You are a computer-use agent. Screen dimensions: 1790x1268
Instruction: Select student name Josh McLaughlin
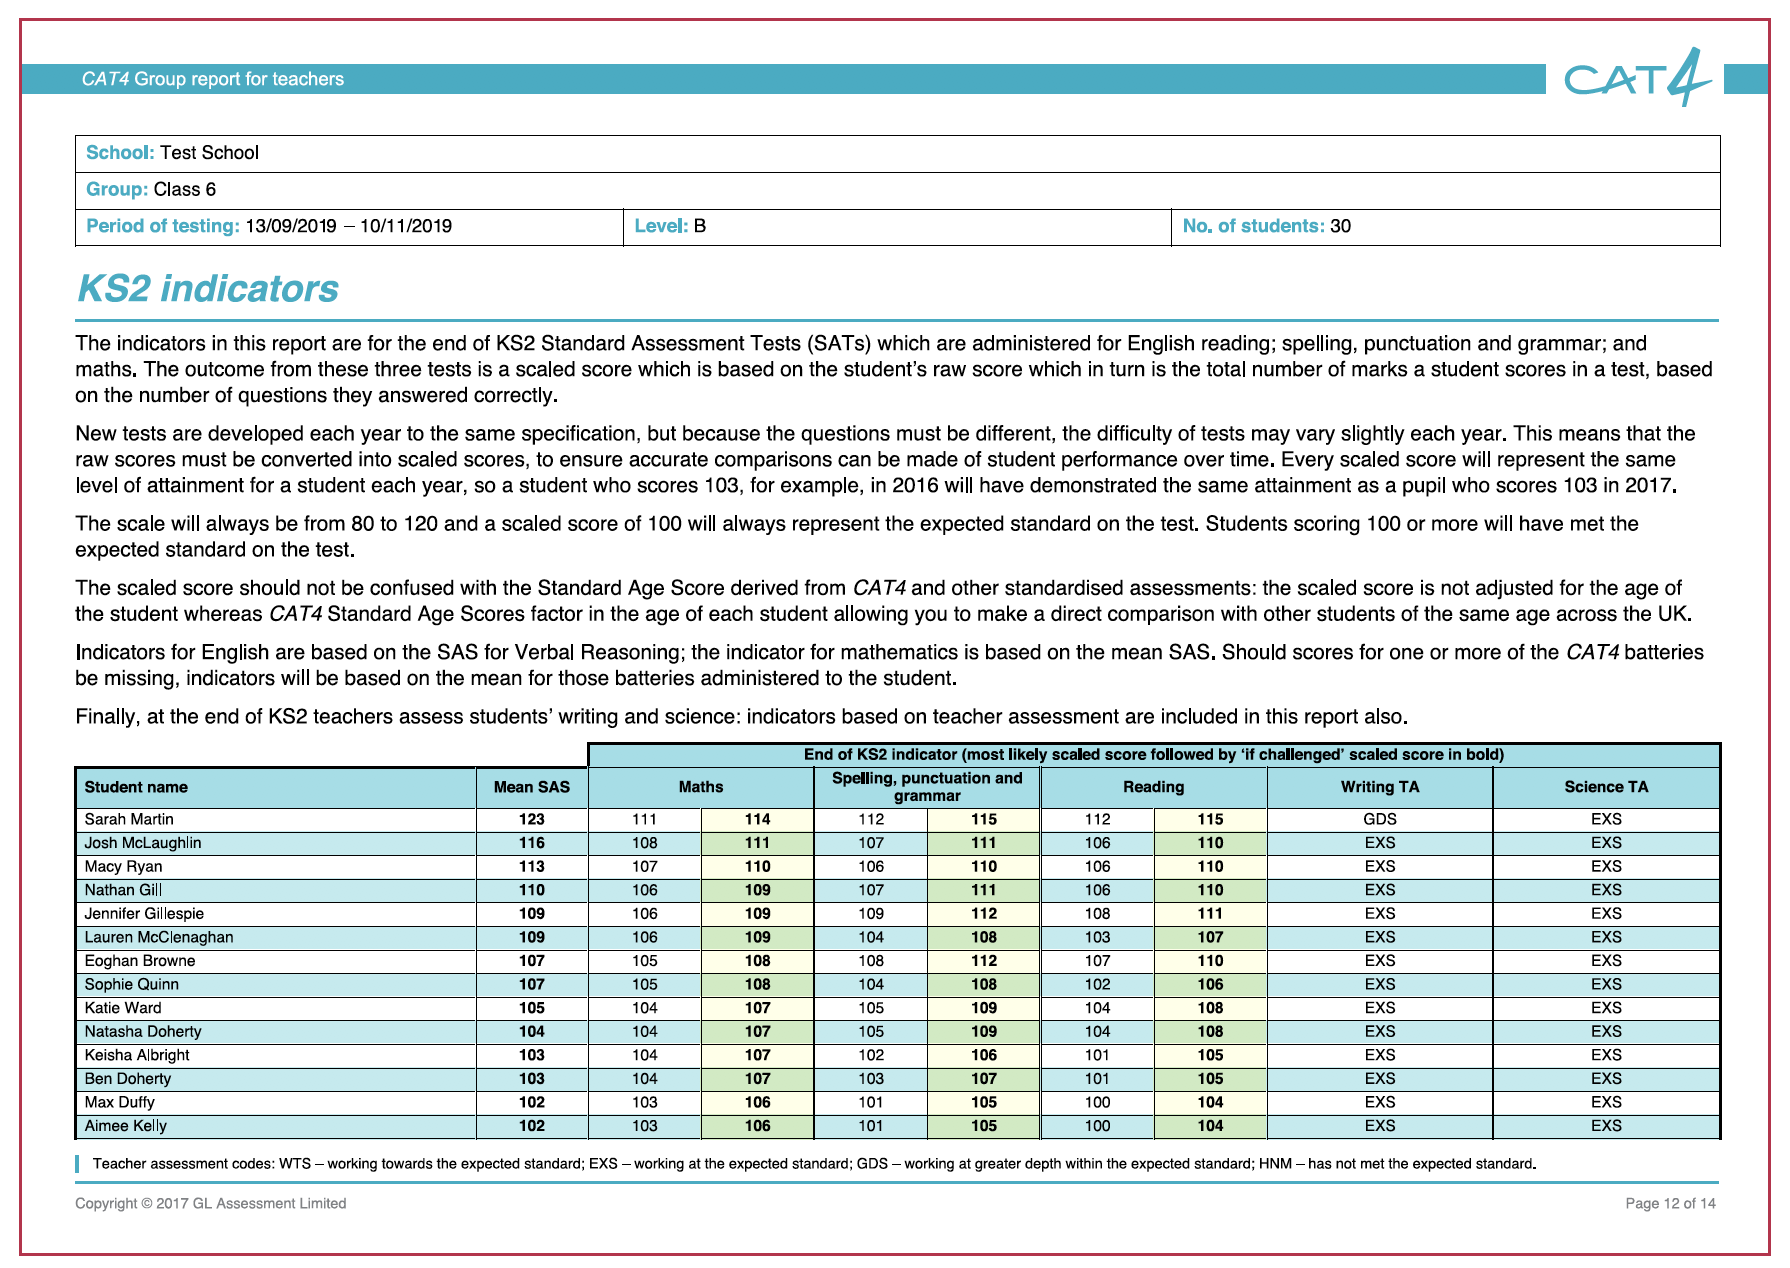coord(143,843)
